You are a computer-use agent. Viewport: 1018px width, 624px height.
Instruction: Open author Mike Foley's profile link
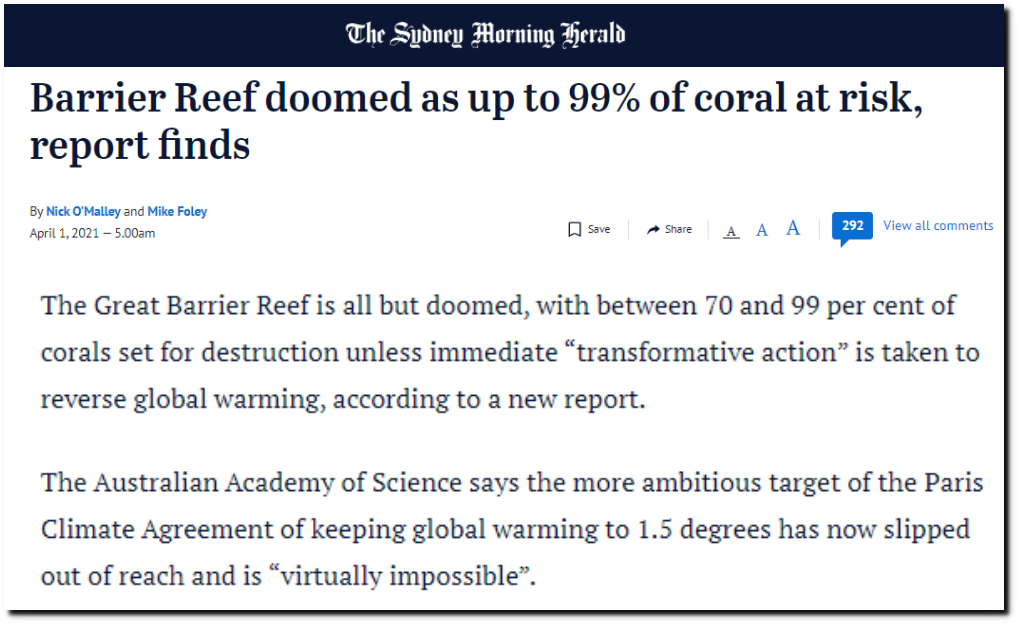tap(177, 211)
